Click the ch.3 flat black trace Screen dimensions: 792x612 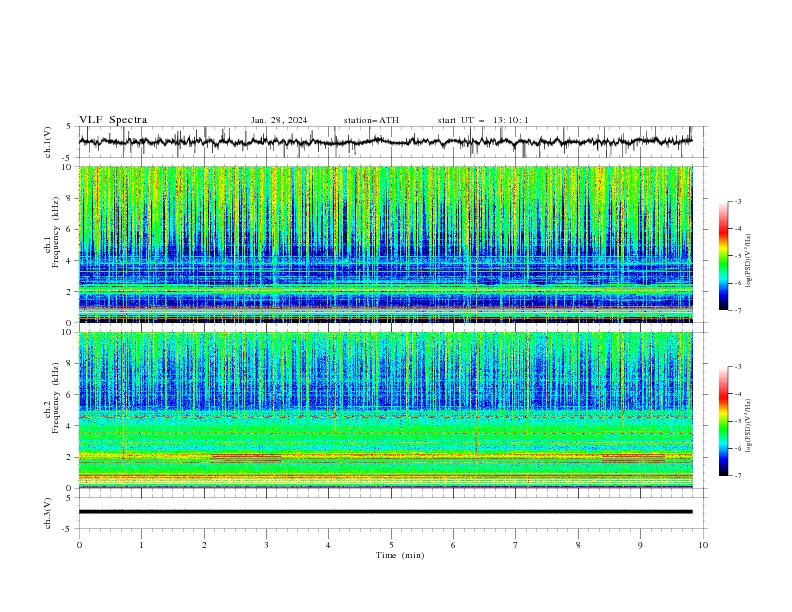(x=385, y=512)
